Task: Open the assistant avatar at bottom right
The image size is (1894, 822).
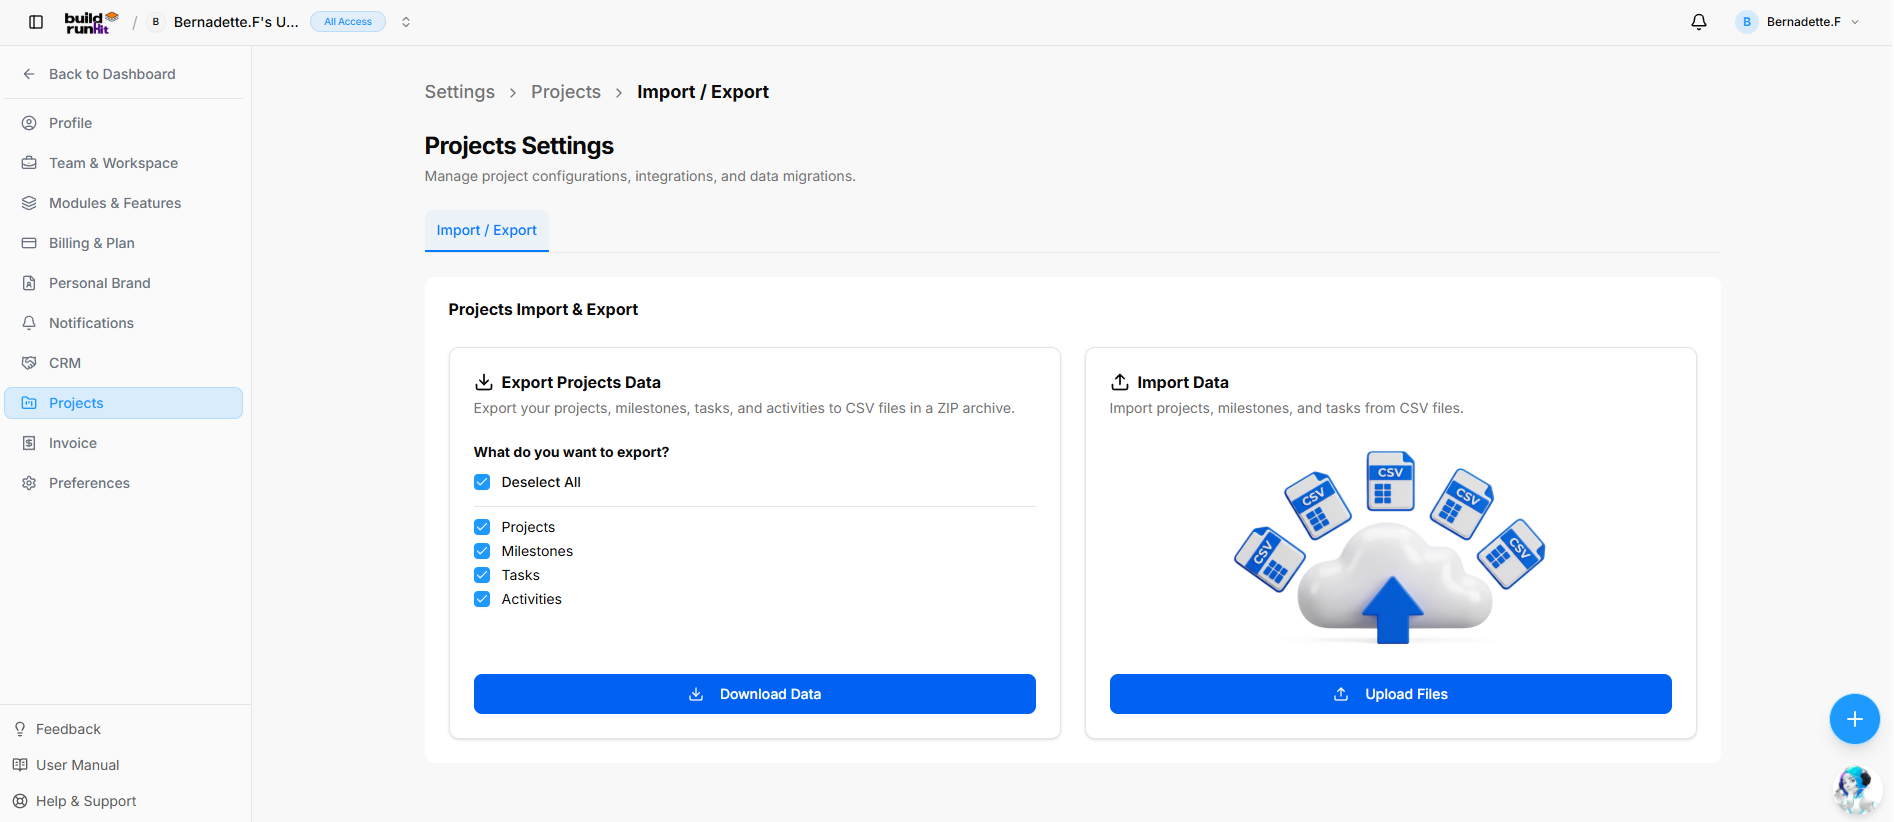Action: [x=1856, y=791]
